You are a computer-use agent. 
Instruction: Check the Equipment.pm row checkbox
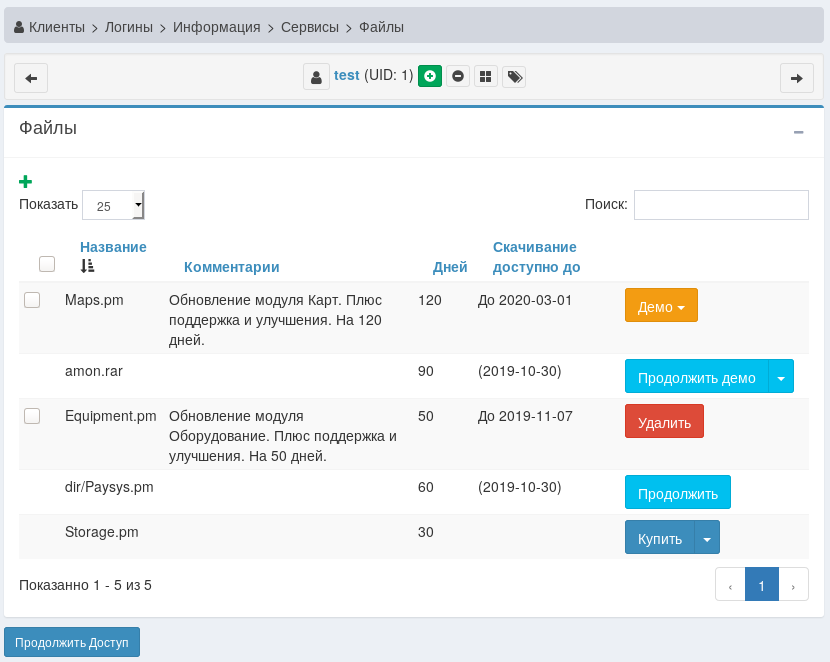[32, 416]
